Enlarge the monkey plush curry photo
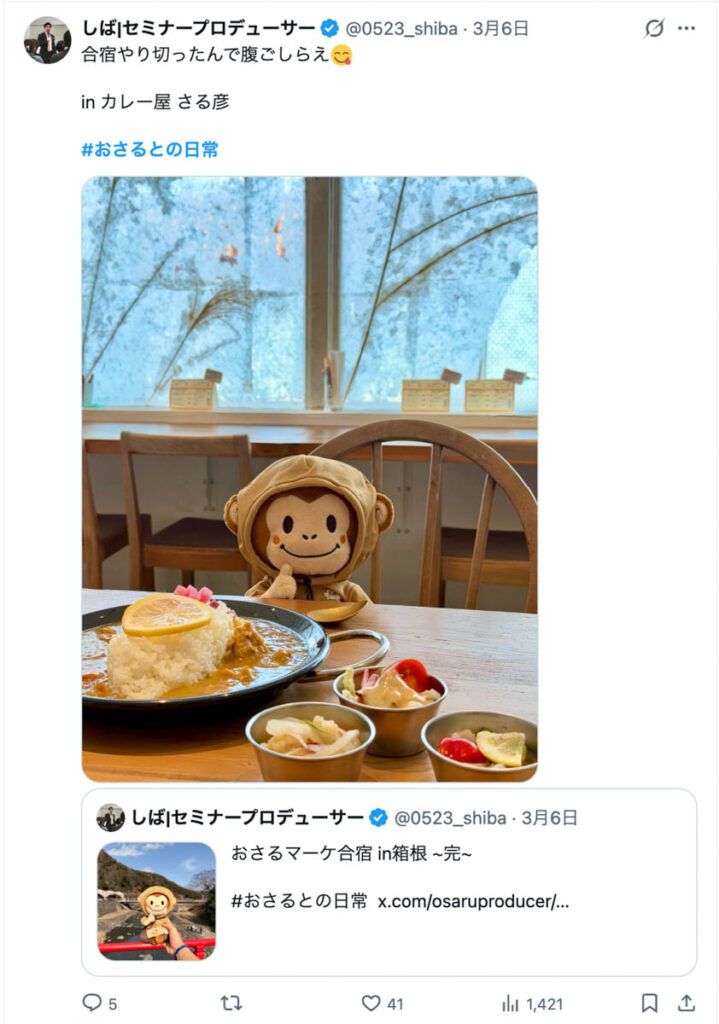The image size is (719, 1024). (x=310, y=479)
